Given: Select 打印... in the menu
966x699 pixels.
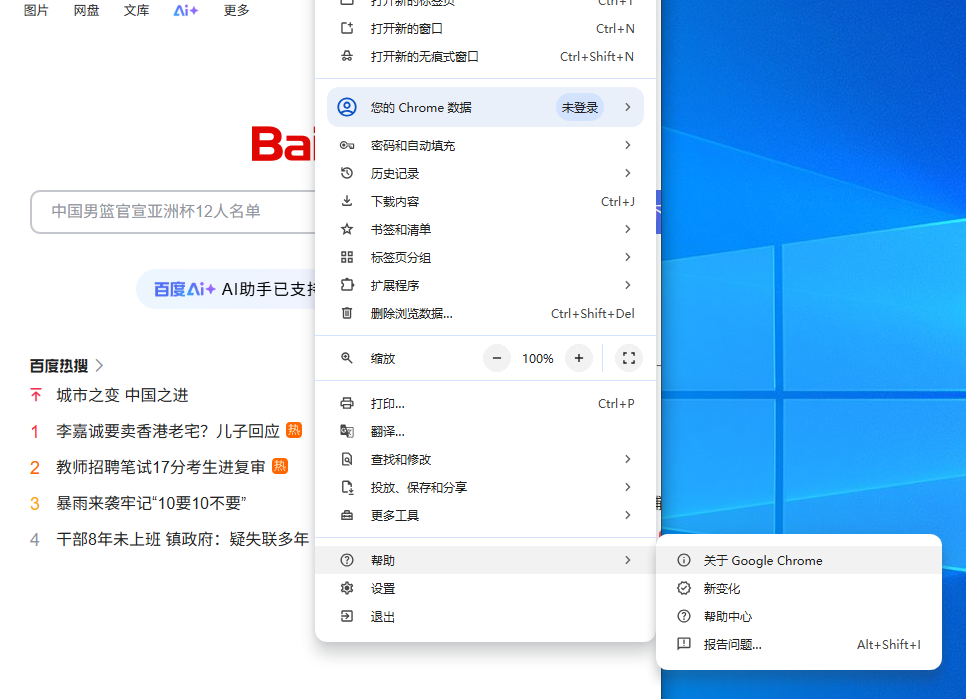Looking at the screenshot, I should [485, 403].
